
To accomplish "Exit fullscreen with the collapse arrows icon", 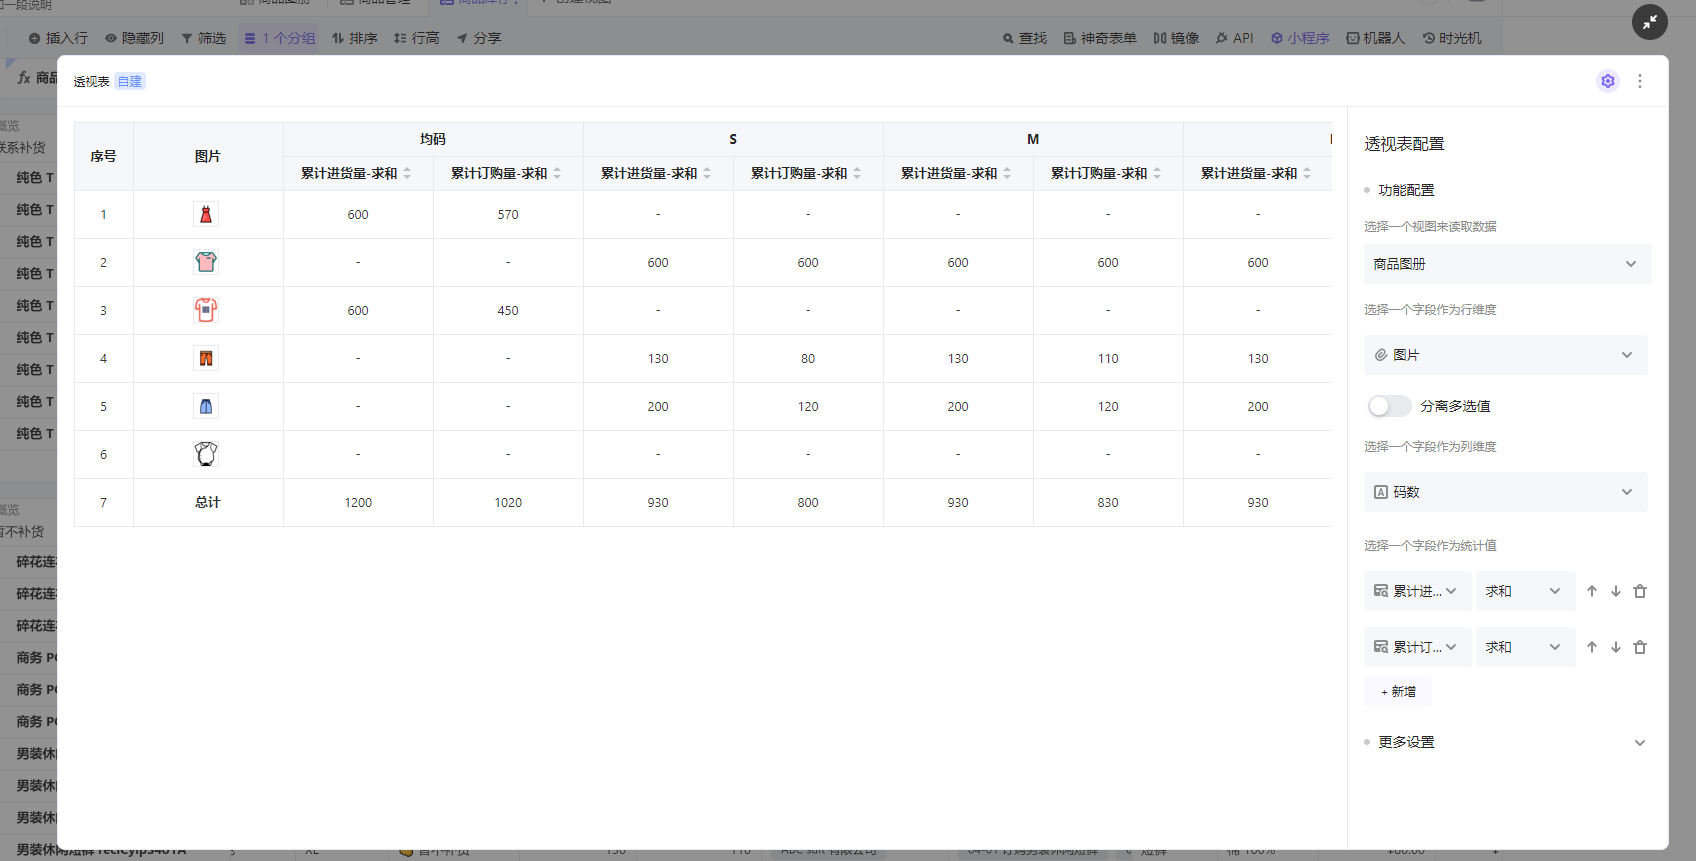I will tap(1649, 22).
